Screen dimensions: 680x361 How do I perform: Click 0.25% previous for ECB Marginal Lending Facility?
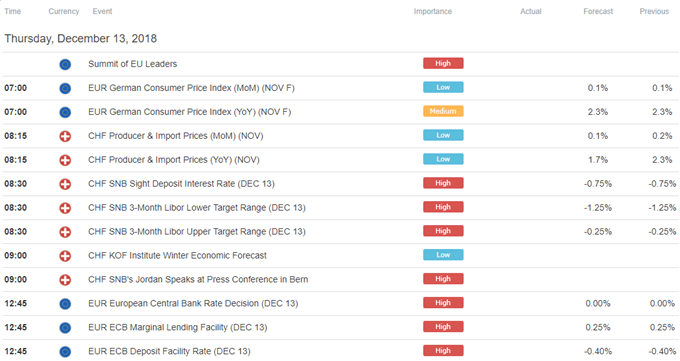[662, 327]
